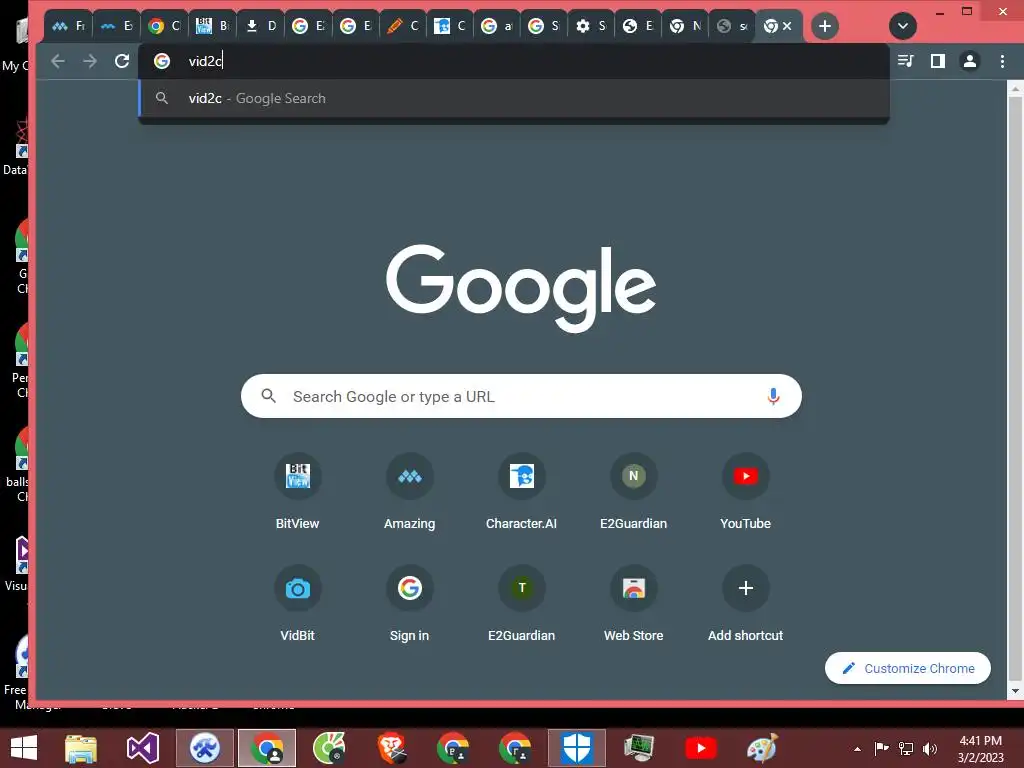This screenshot has height=768, width=1024.
Task: Open the Paint palette taskbar icon
Action: coord(762,748)
